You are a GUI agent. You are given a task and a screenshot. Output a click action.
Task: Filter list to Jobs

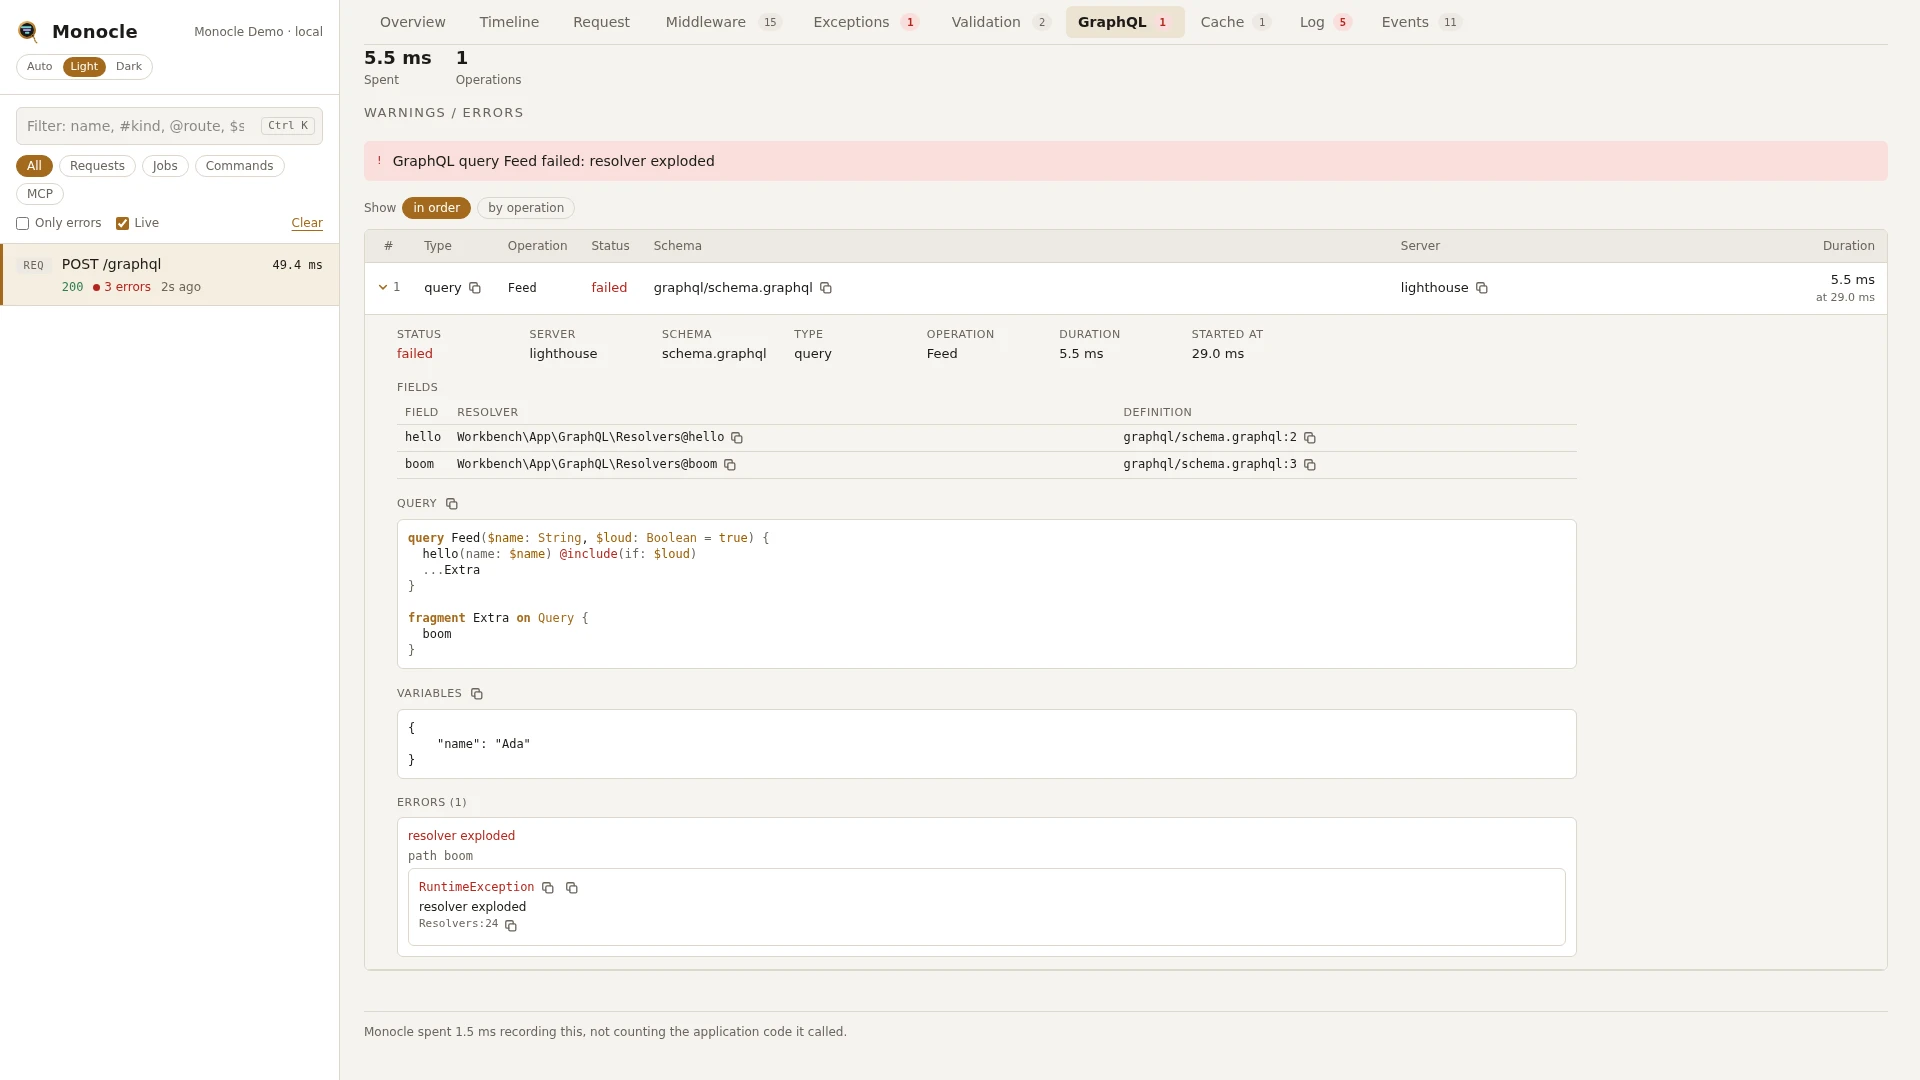(165, 166)
